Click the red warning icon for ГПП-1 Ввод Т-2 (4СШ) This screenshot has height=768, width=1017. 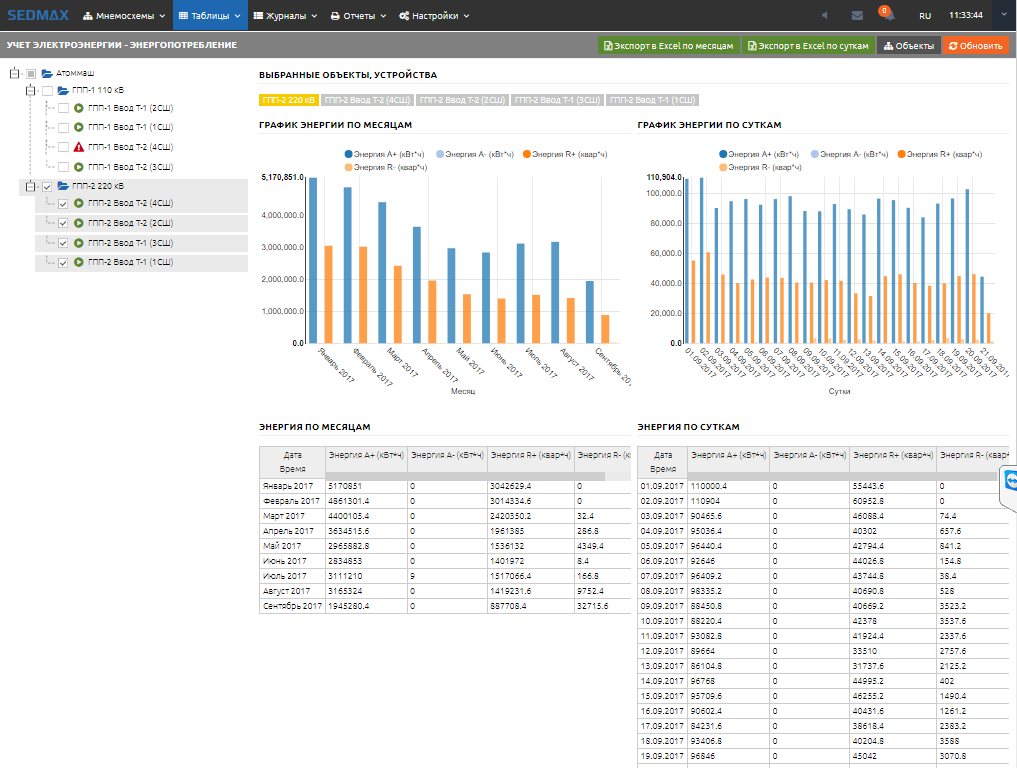(x=78, y=147)
